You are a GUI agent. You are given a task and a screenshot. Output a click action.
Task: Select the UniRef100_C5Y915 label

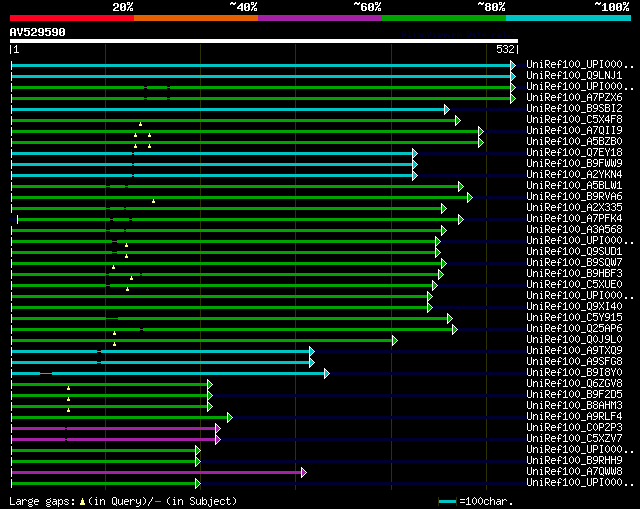(574, 318)
